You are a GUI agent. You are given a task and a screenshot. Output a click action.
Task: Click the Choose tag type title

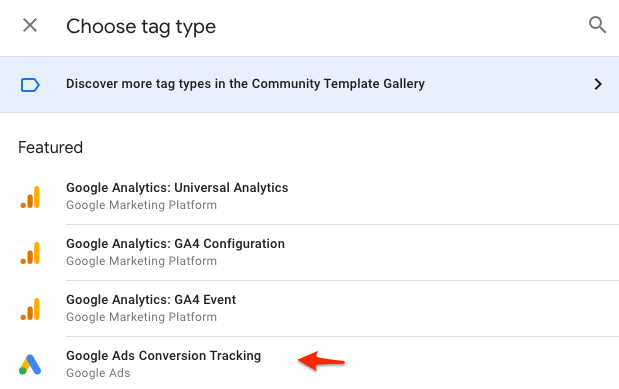(141, 27)
